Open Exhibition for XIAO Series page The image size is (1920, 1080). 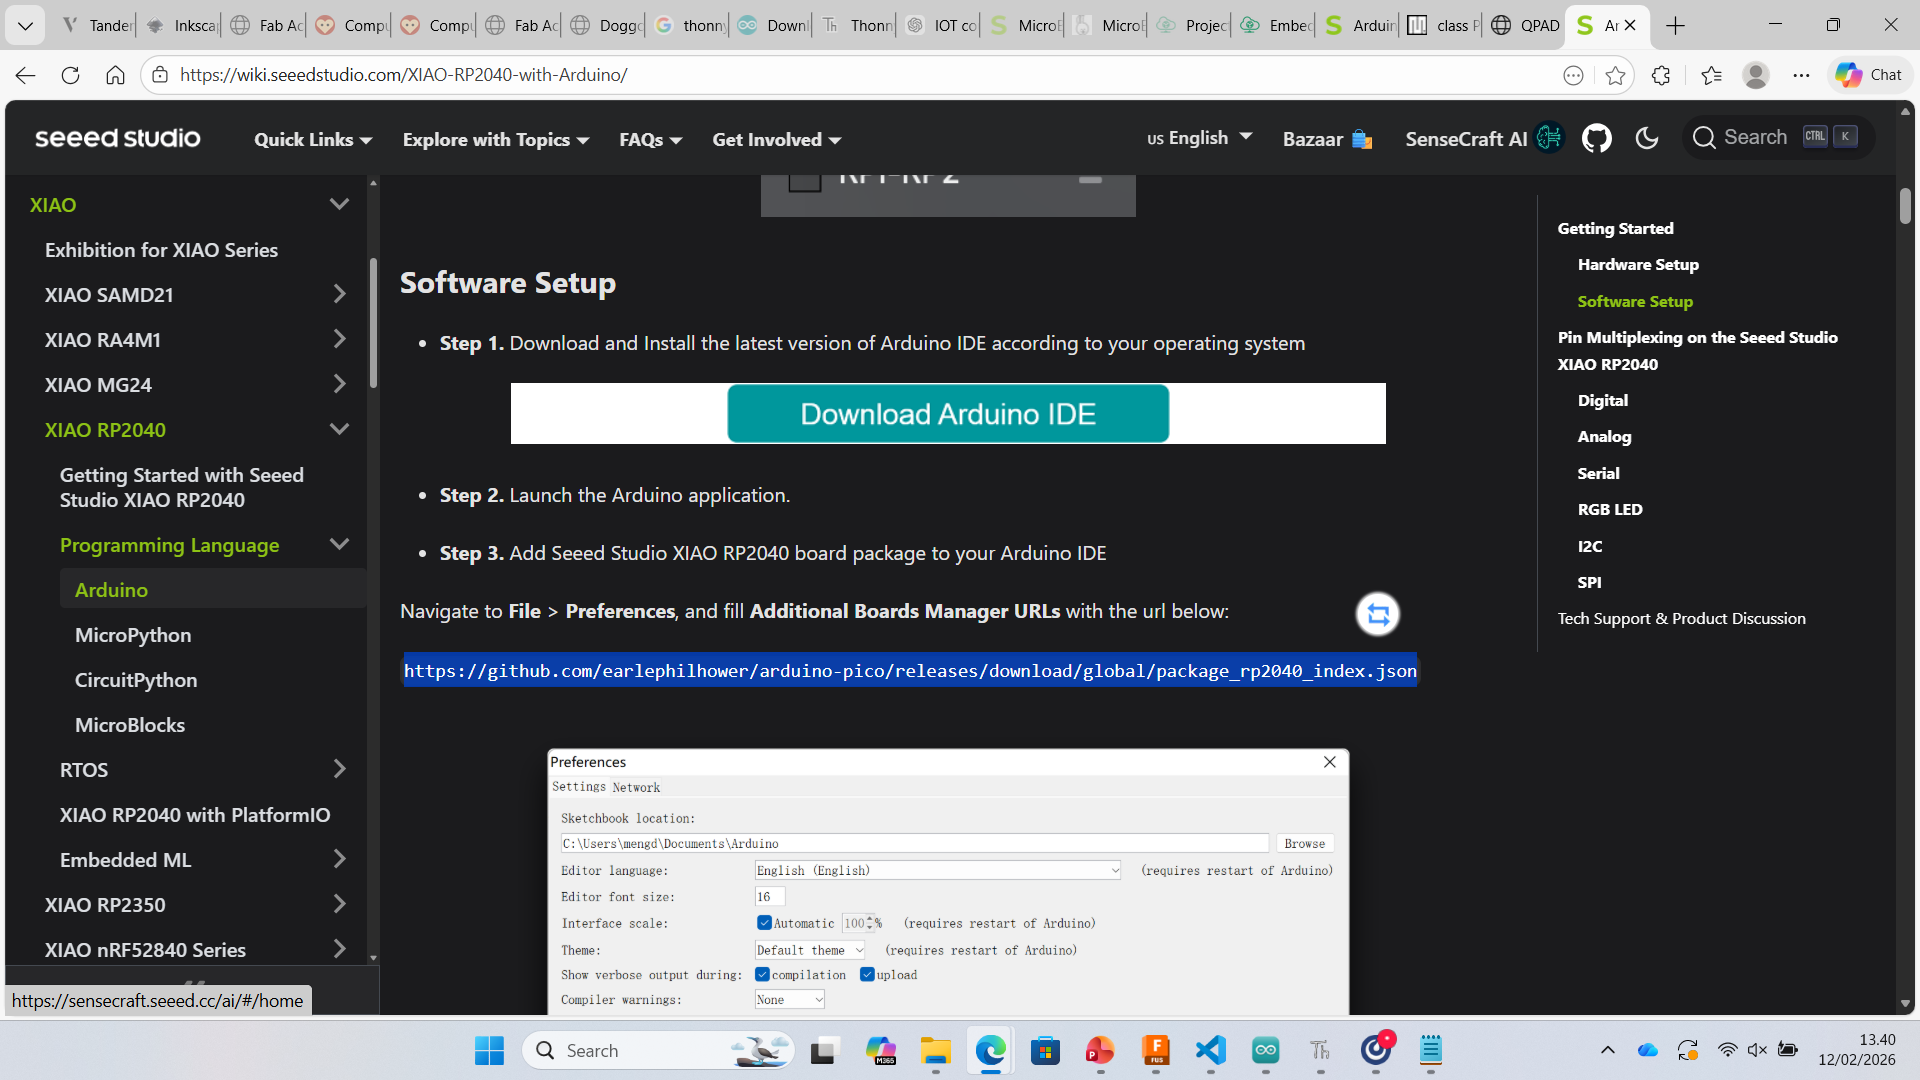click(x=161, y=250)
